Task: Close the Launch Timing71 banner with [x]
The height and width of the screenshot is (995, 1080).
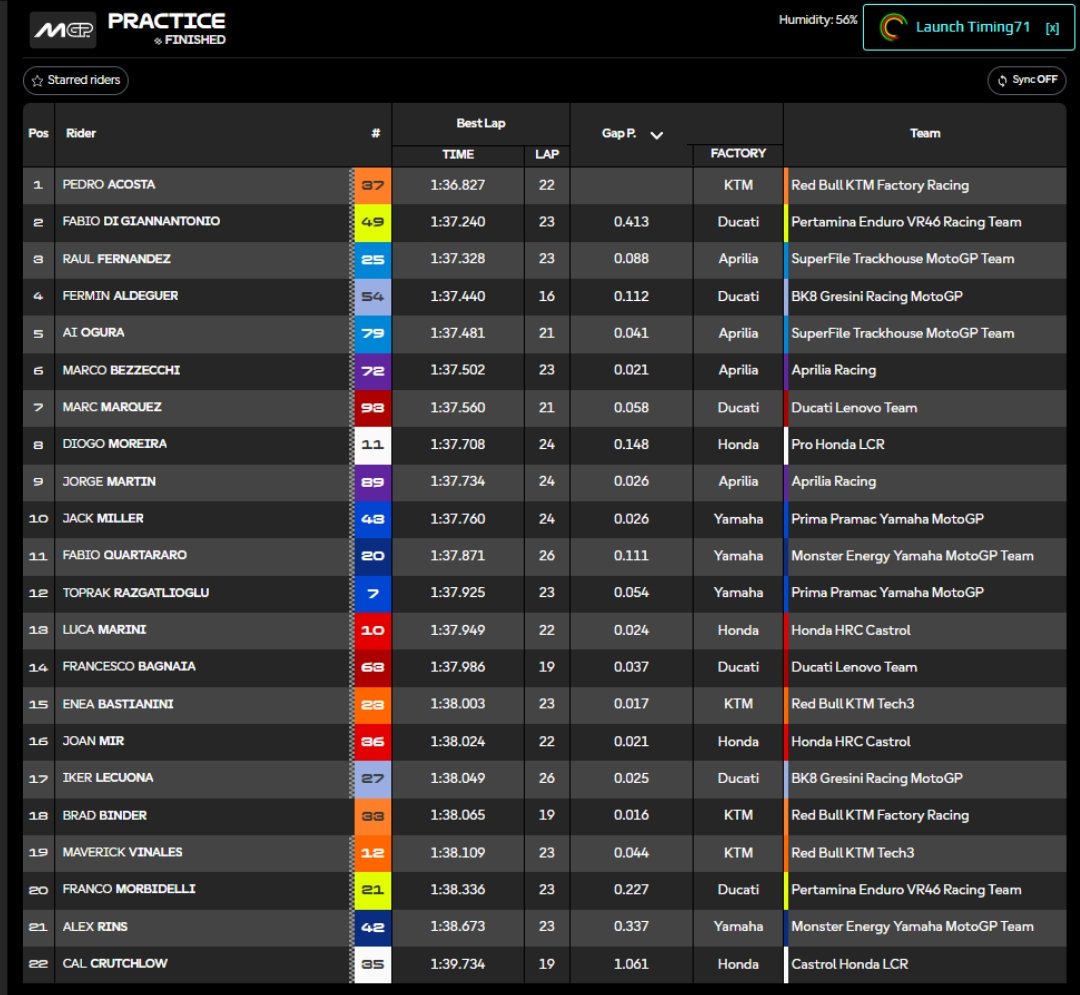Action: pyautogui.click(x=1052, y=28)
